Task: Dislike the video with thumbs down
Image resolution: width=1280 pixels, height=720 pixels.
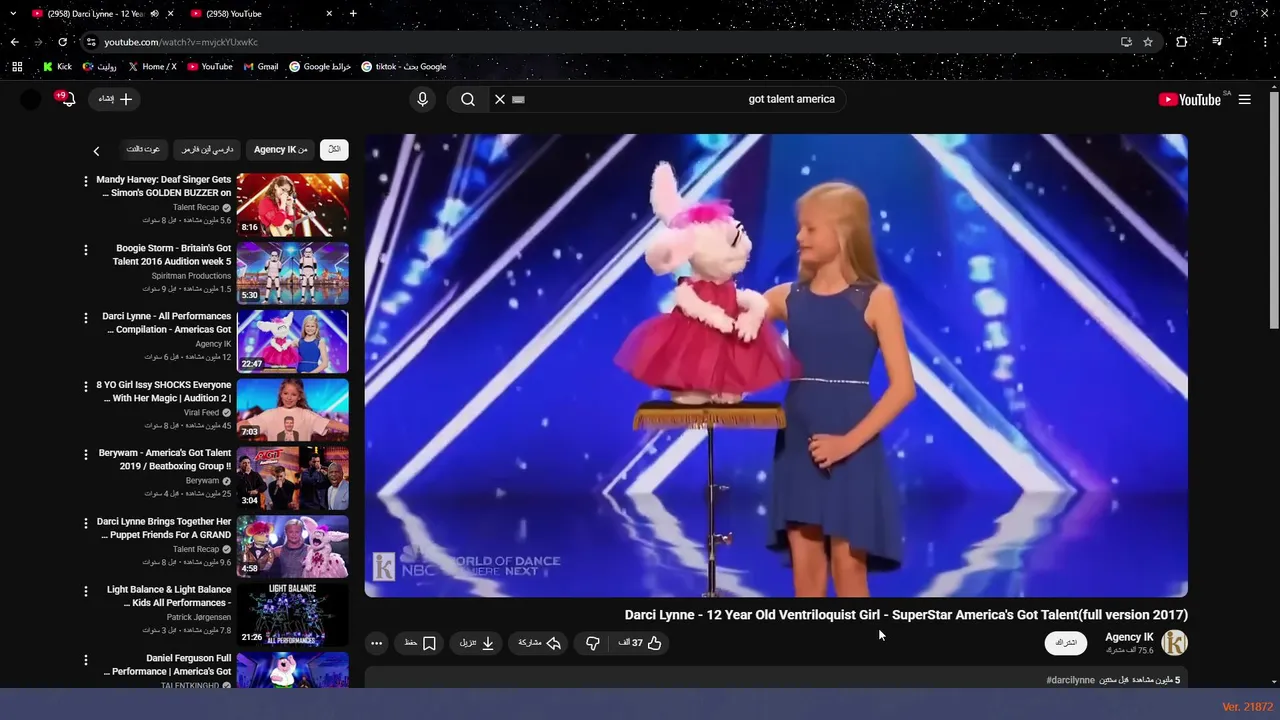Action: coord(592,643)
